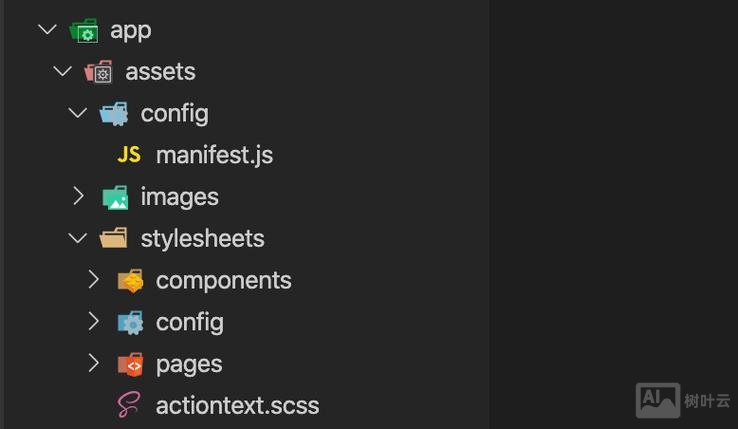Click the orange components folder icon

pyautogui.click(x=130, y=281)
